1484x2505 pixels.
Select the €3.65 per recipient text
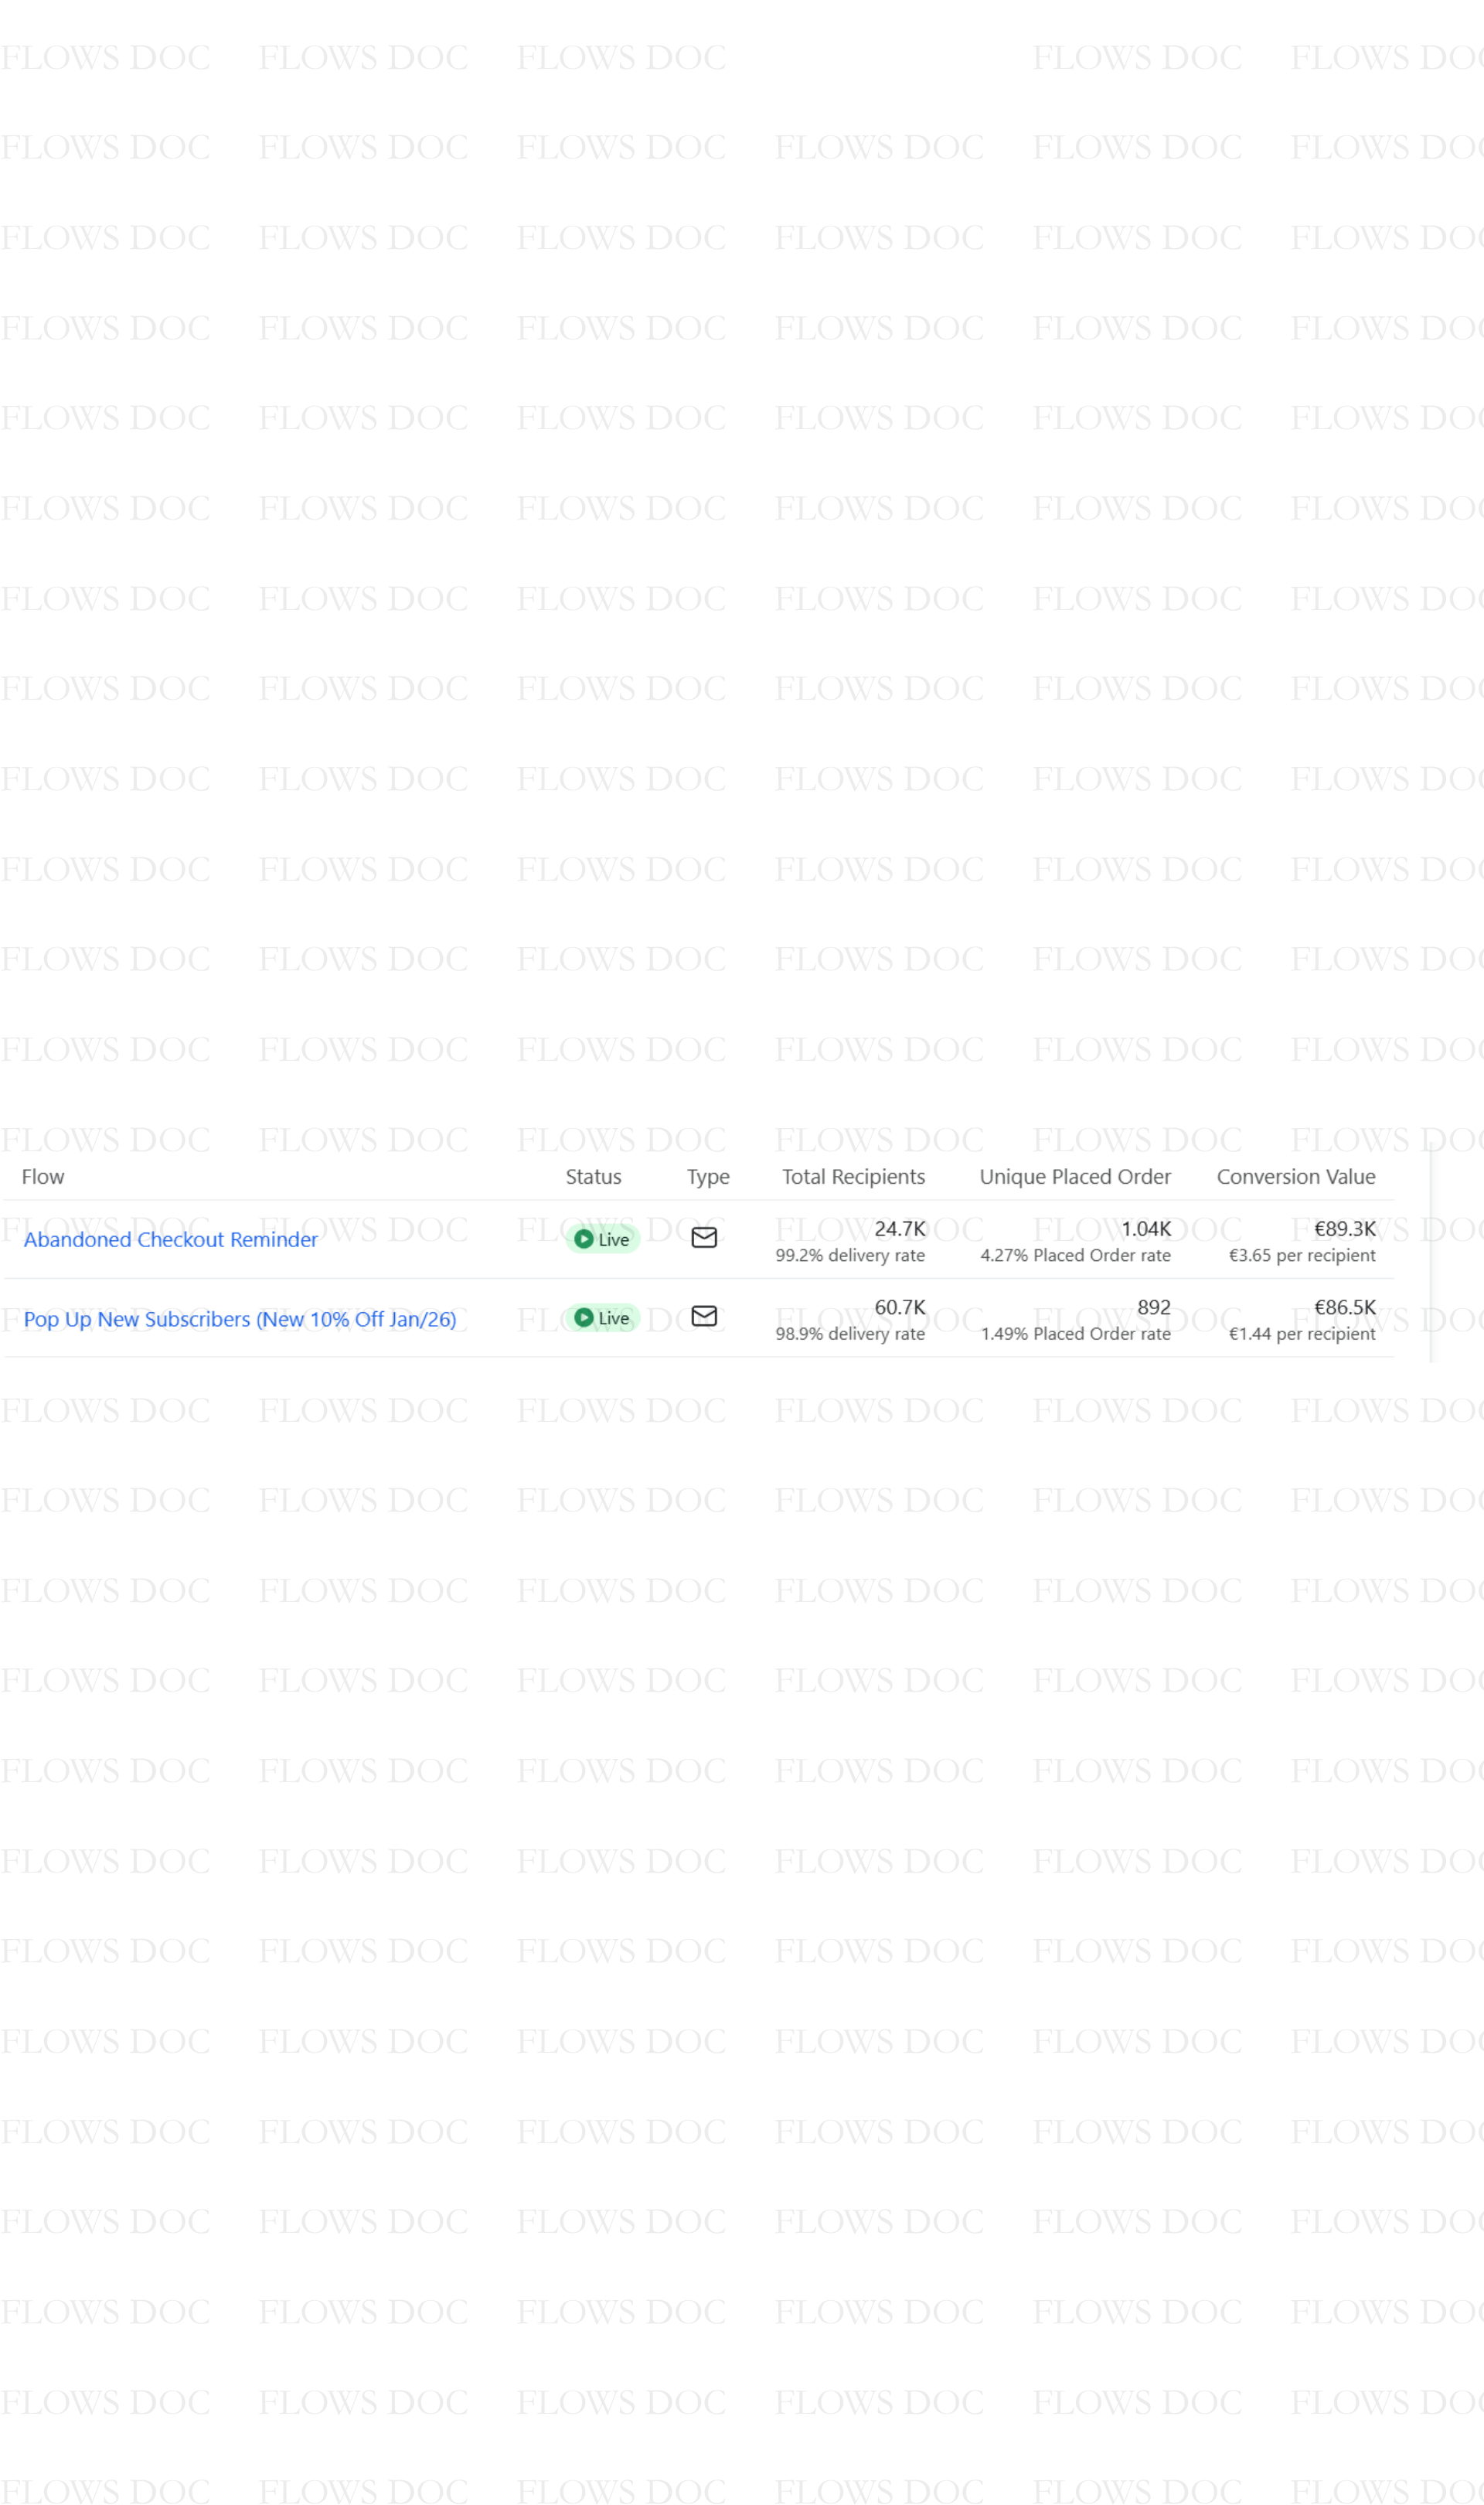pyautogui.click(x=1302, y=1255)
